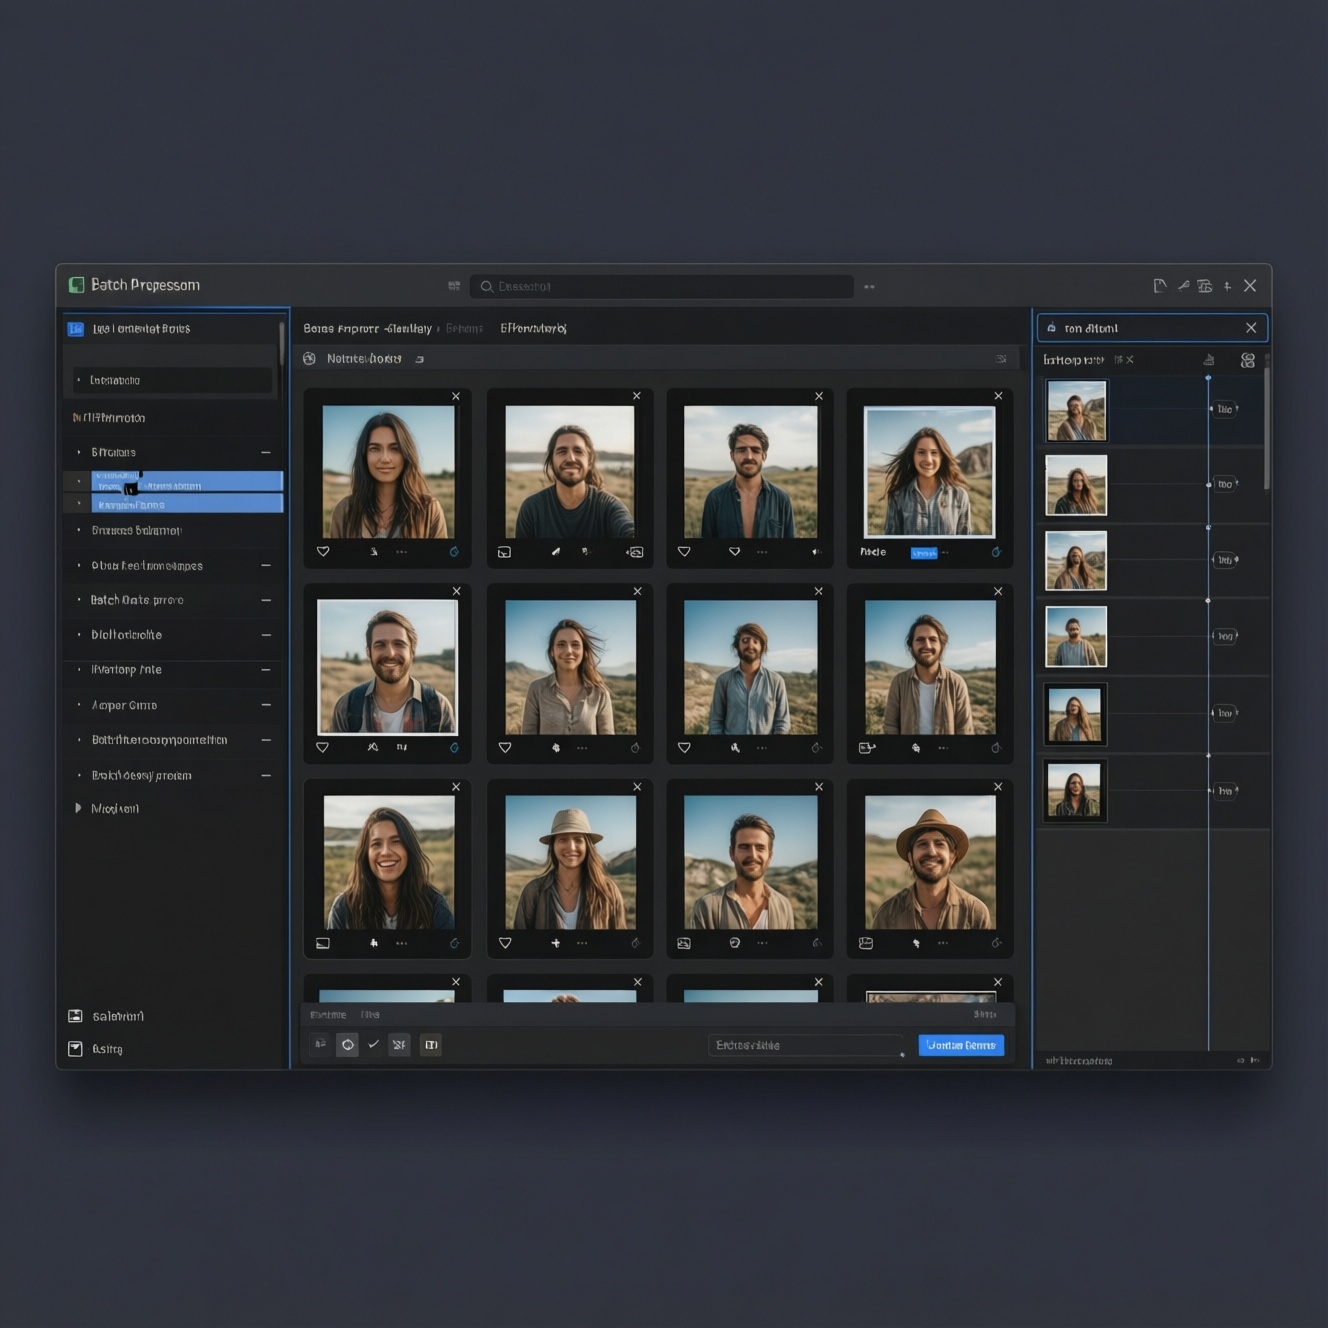The width and height of the screenshot is (1328, 1328).
Task: Open three-dot menu under bucket-hat woman's photo
Action: coord(582,943)
